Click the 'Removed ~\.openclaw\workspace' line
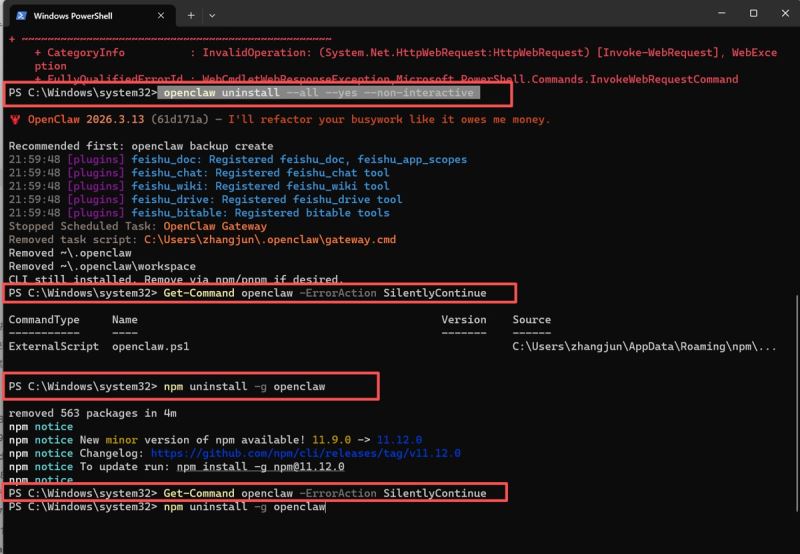The height and width of the screenshot is (554, 800). (102, 266)
